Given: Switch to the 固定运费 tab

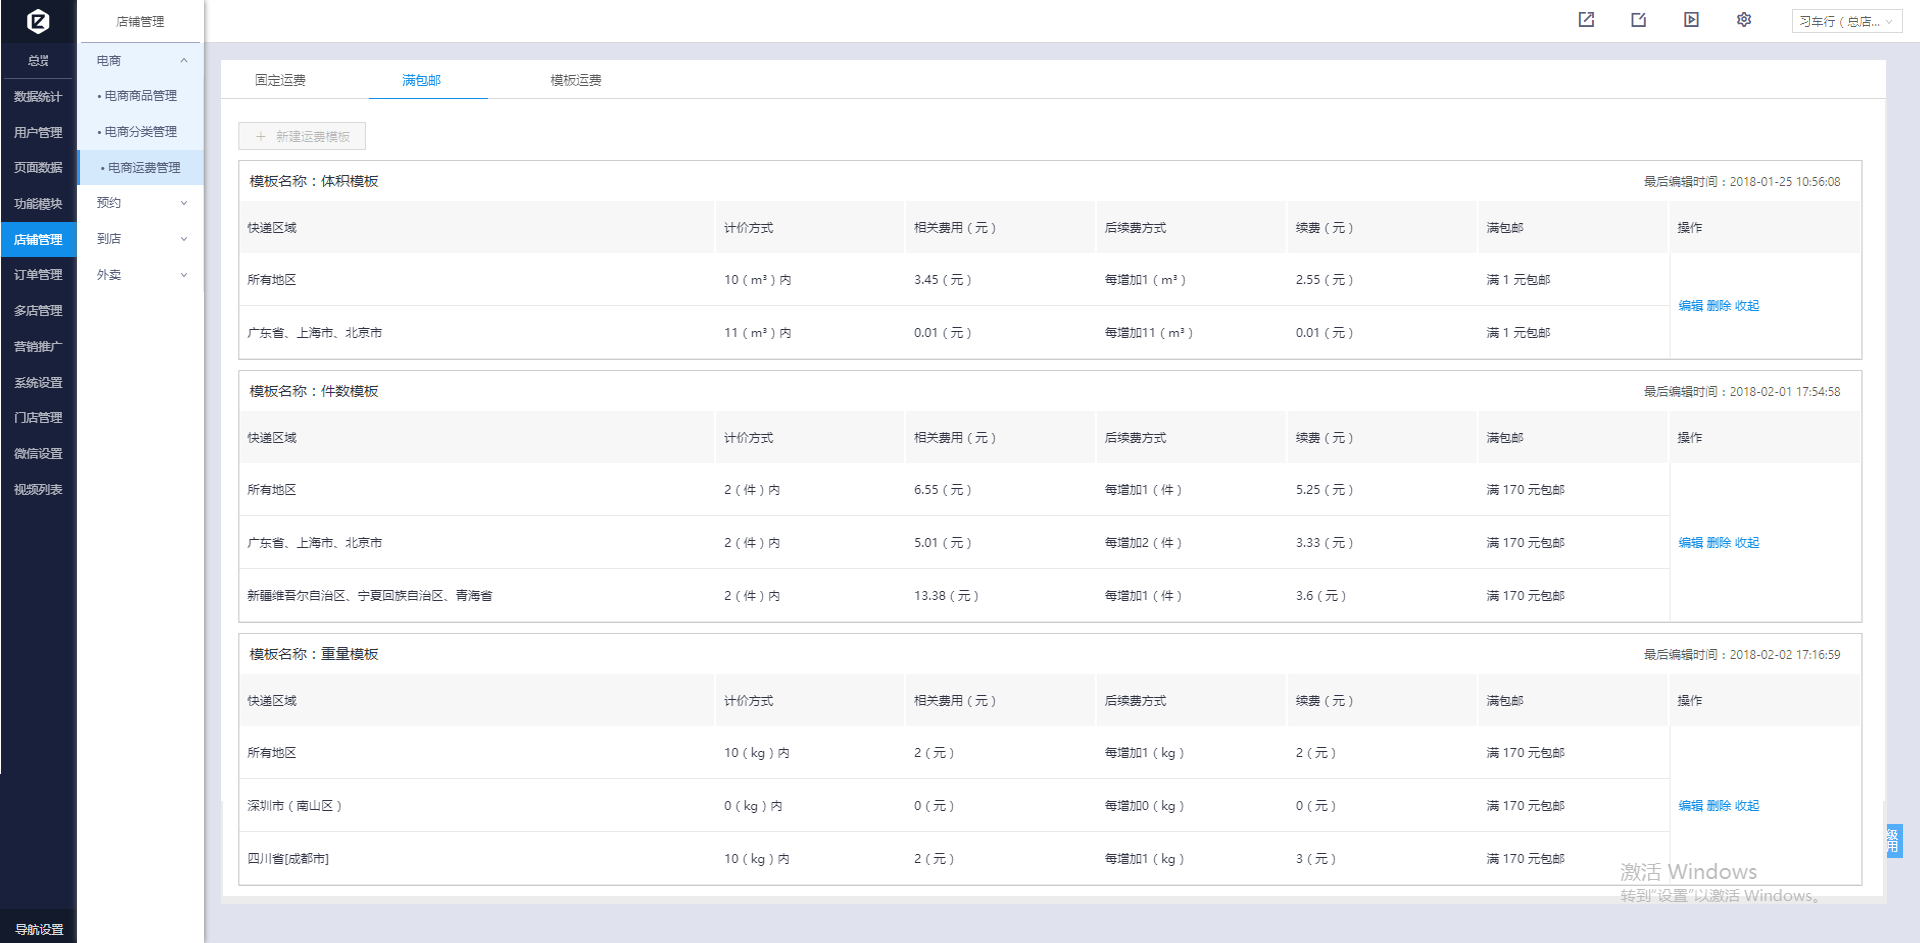Looking at the screenshot, I should (280, 80).
